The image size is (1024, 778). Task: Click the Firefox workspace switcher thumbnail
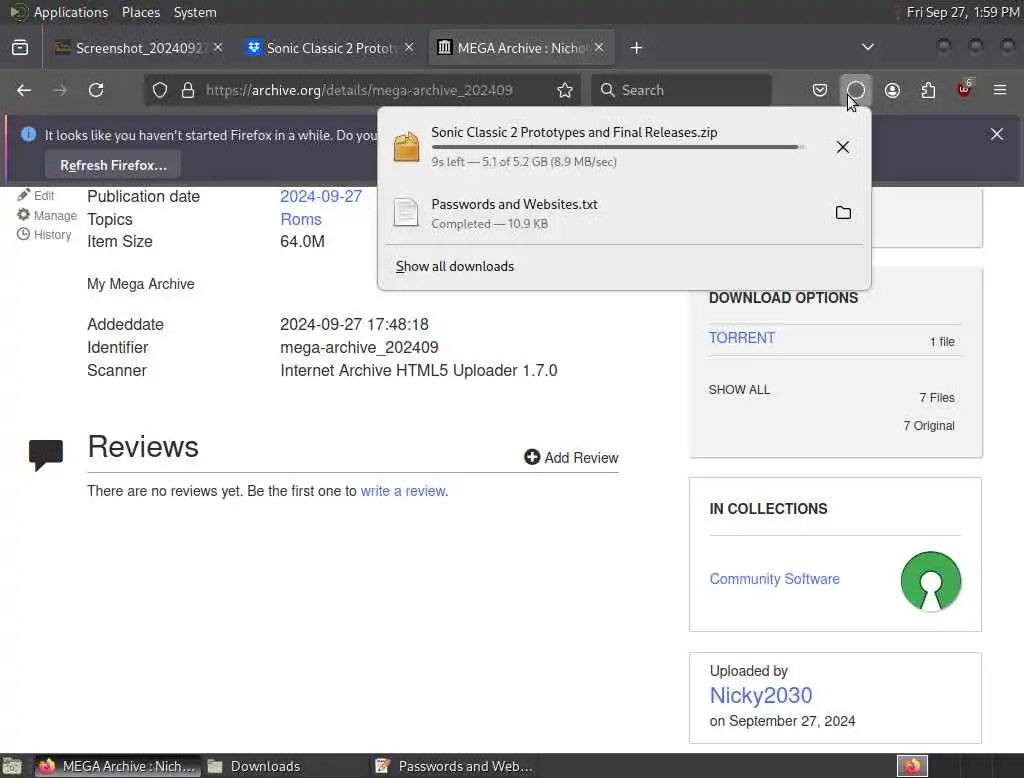click(912, 766)
